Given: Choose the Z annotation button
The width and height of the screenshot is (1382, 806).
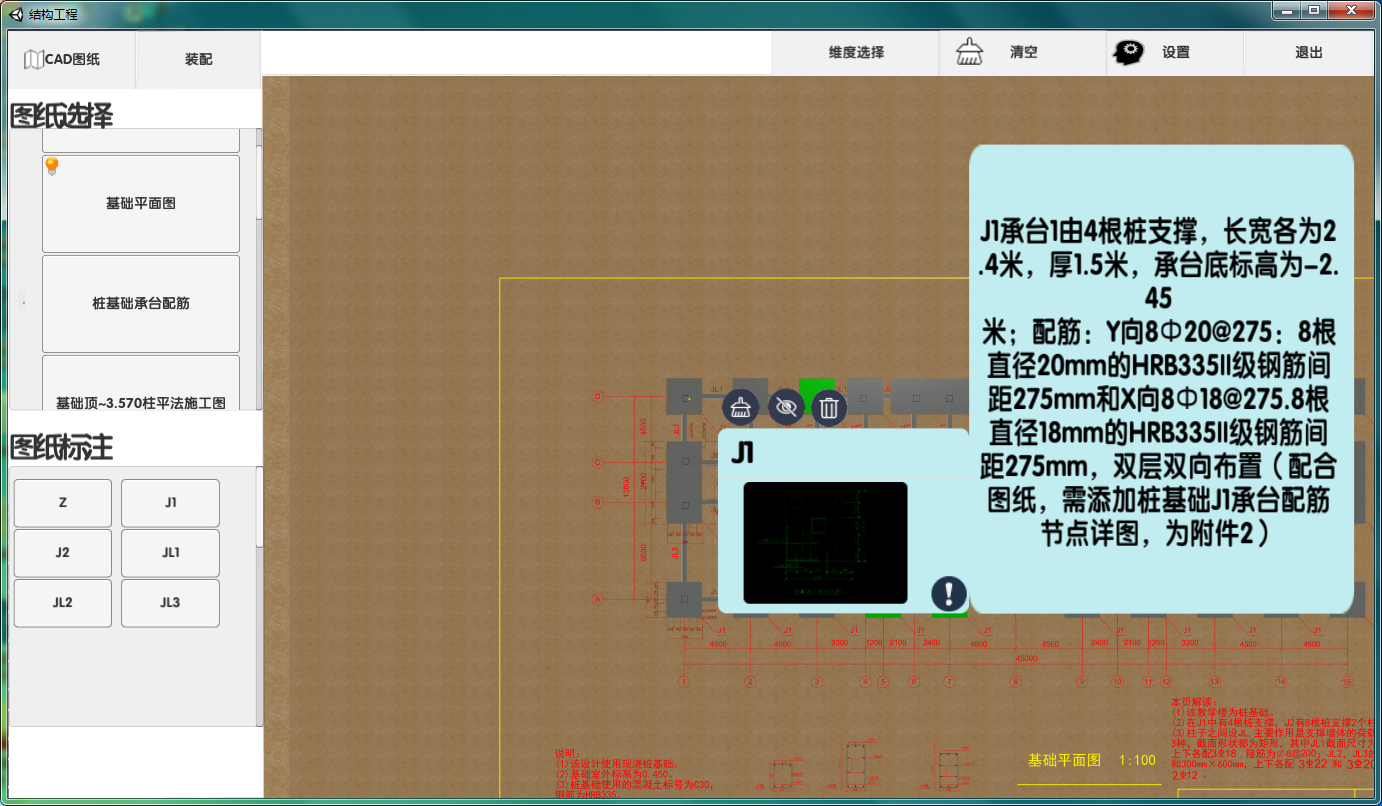Looking at the screenshot, I should [63, 503].
